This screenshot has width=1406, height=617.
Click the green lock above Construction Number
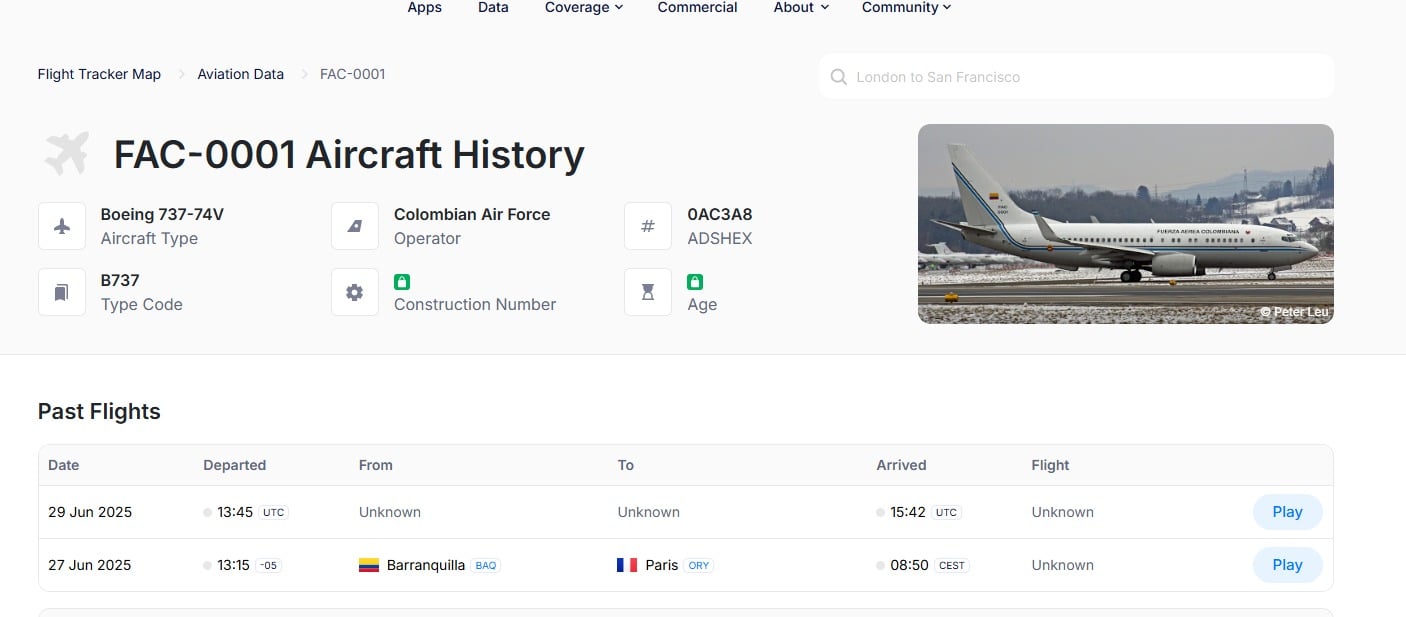coord(402,282)
